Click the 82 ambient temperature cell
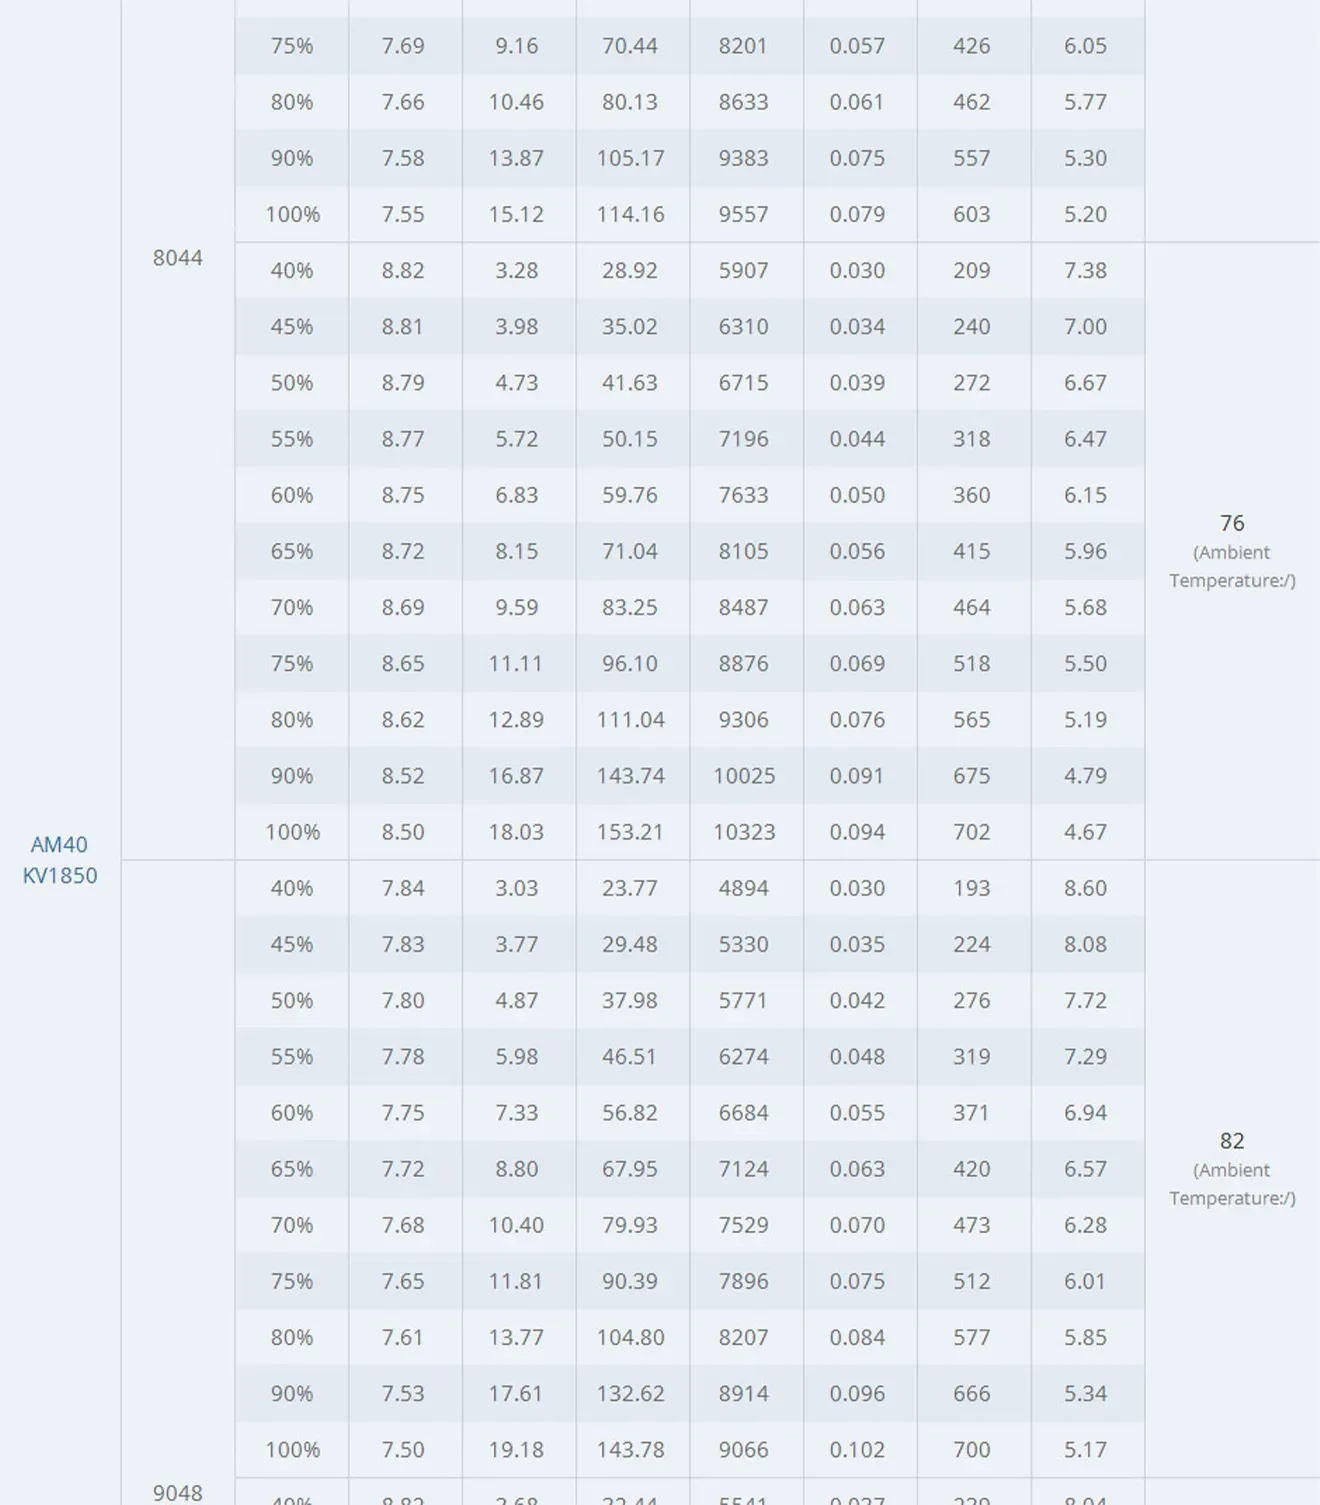 point(1232,1169)
